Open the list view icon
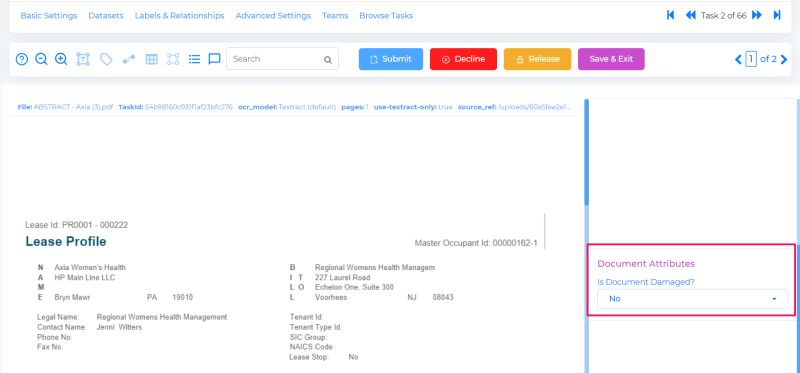Image resolution: width=800 pixels, height=373 pixels. point(194,59)
